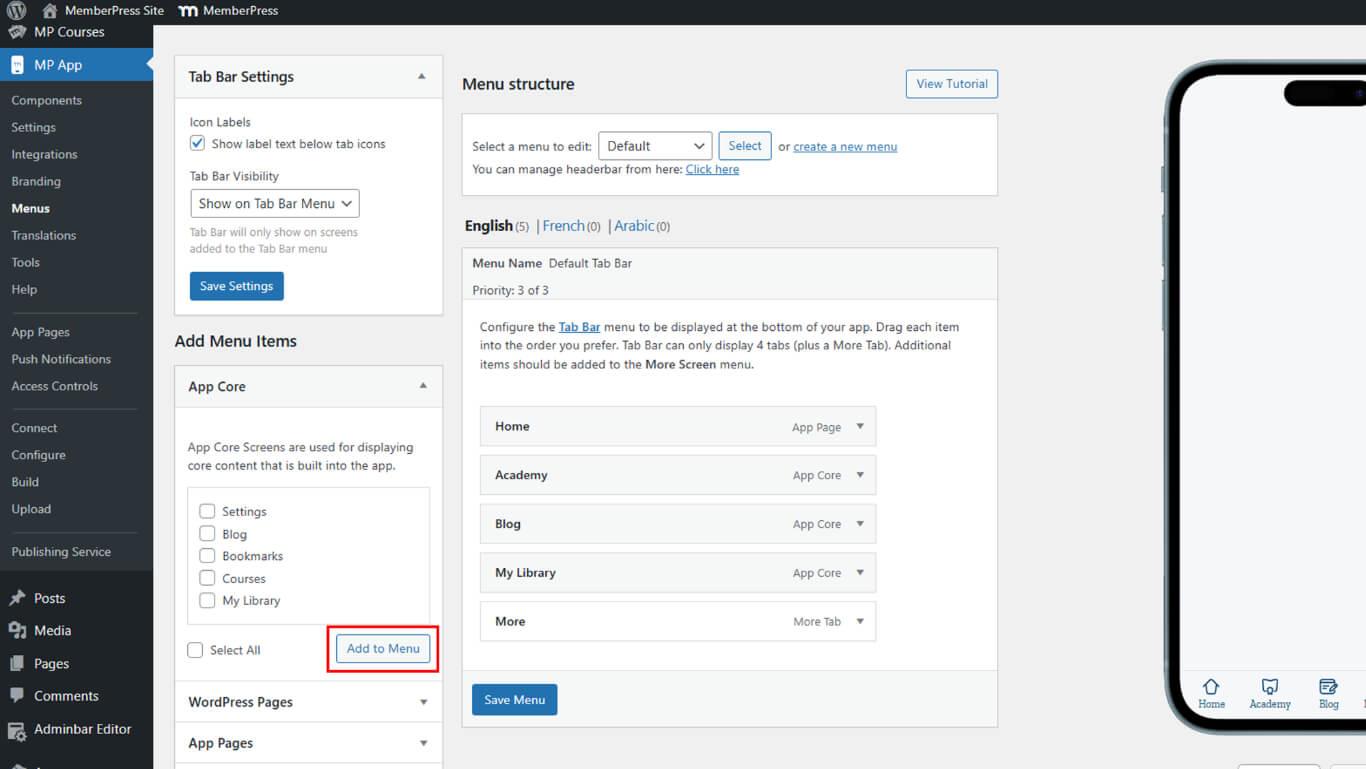
Task: Open the Select a menu to edit dropdown
Action: (x=655, y=146)
